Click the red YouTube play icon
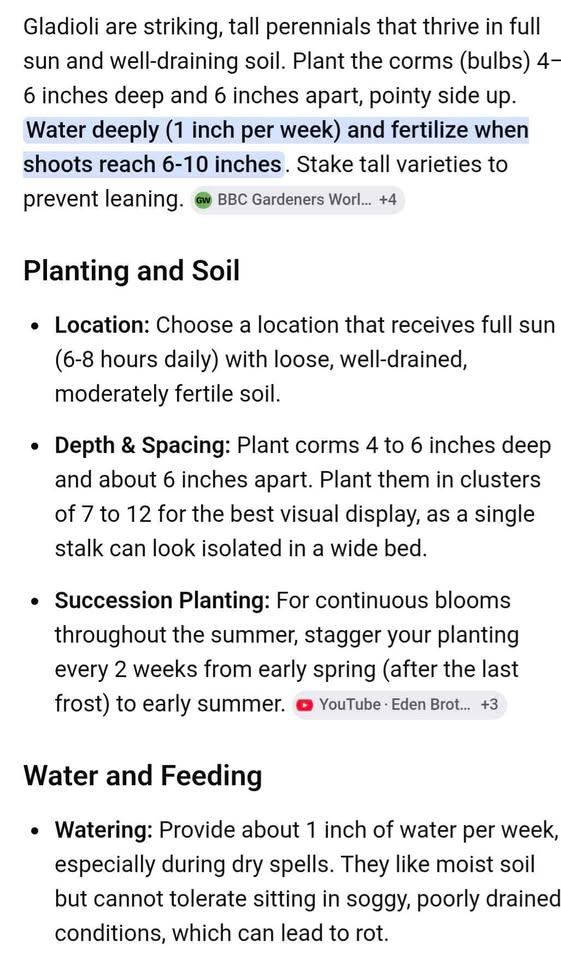561x960 pixels. (304, 705)
